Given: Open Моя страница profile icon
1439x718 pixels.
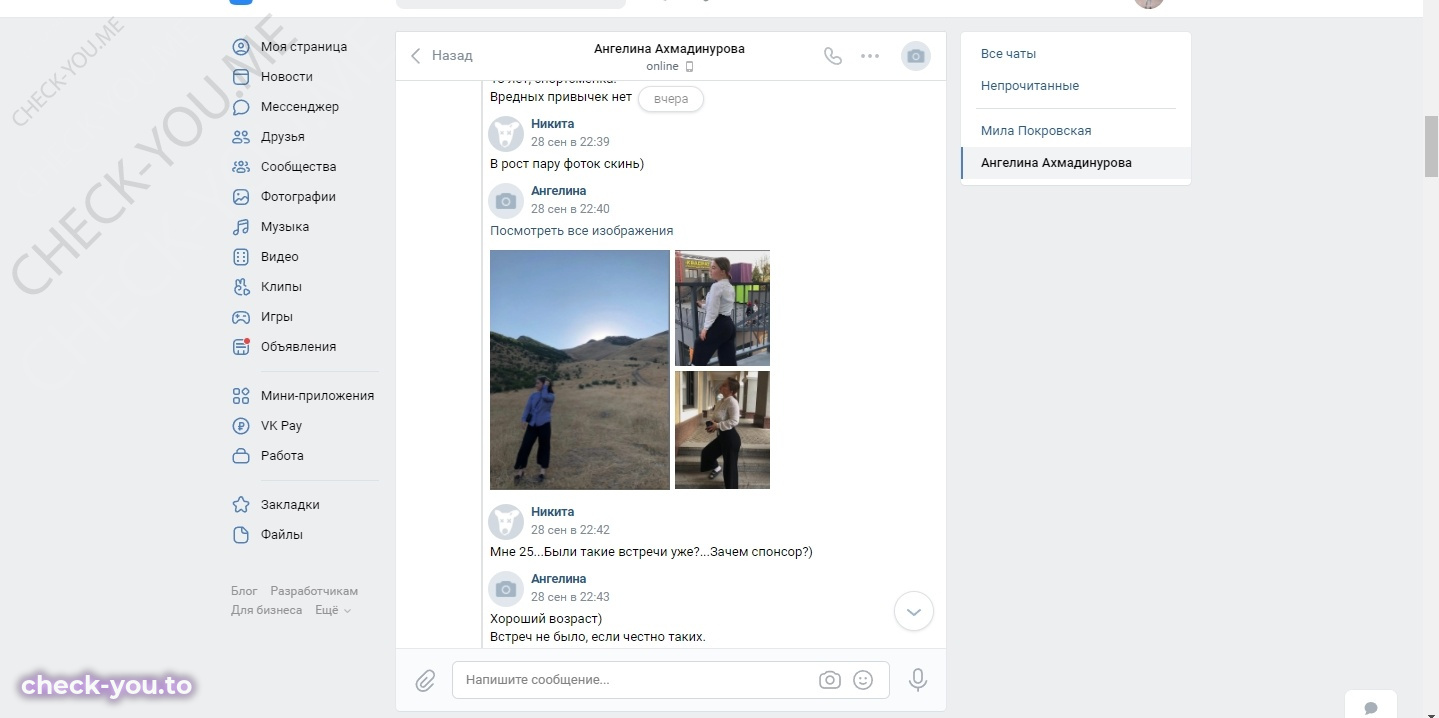Looking at the screenshot, I should click(x=240, y=47).
